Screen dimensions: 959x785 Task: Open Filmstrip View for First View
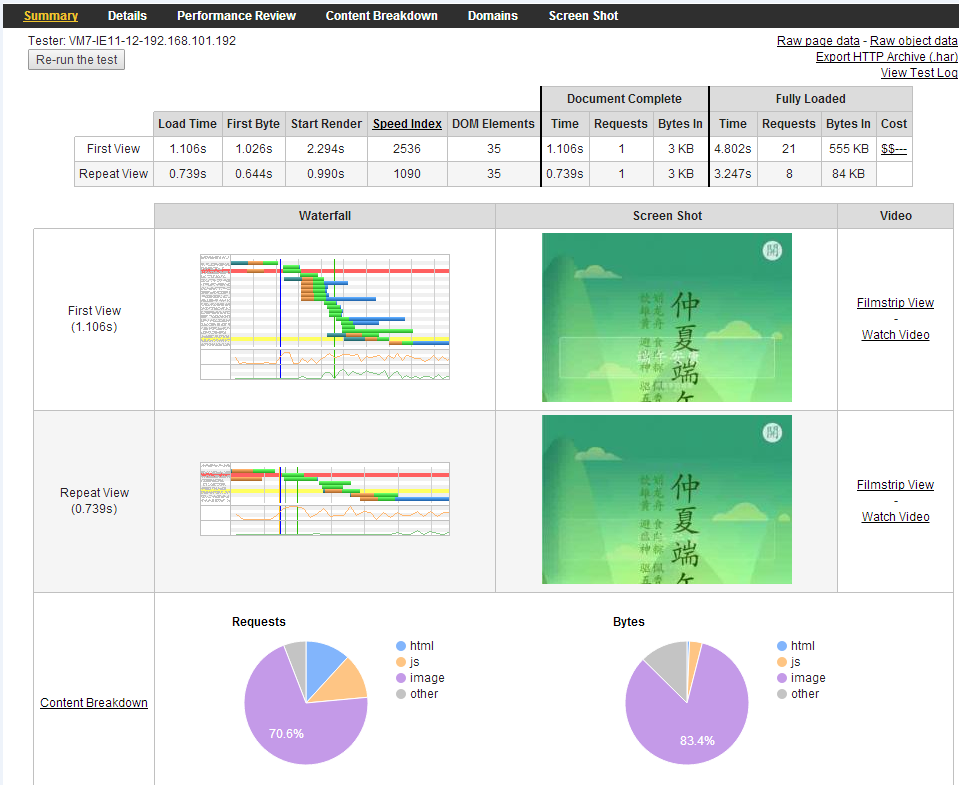pyautogui.click(x=895, y=303)
